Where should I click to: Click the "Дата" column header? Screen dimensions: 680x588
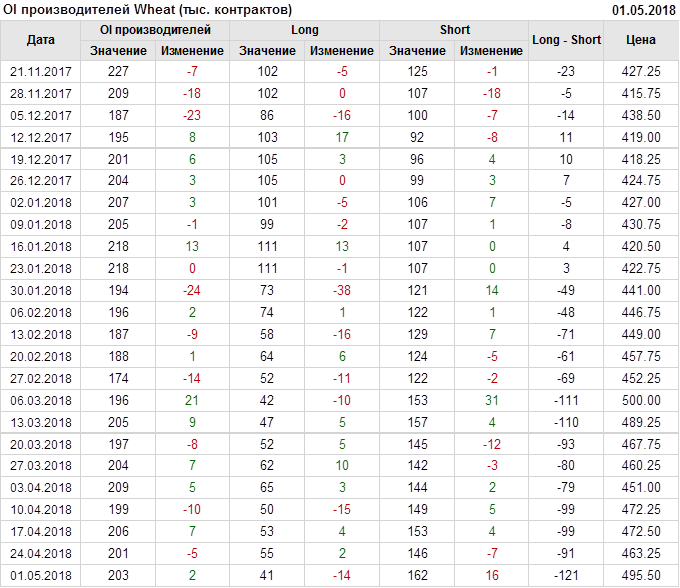coord(41,40)
